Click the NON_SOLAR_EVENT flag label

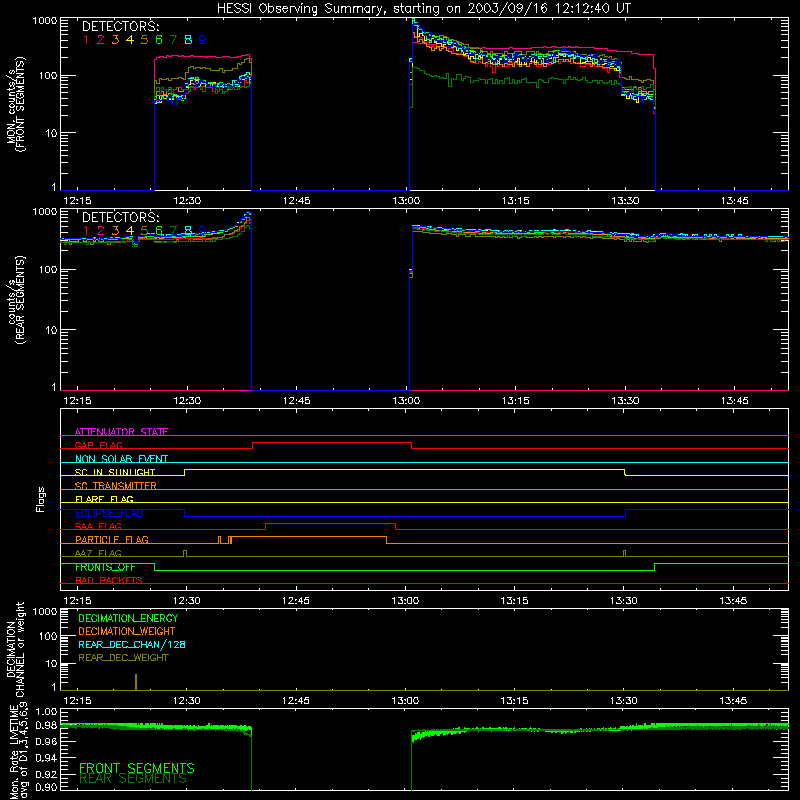pos(121,459)
